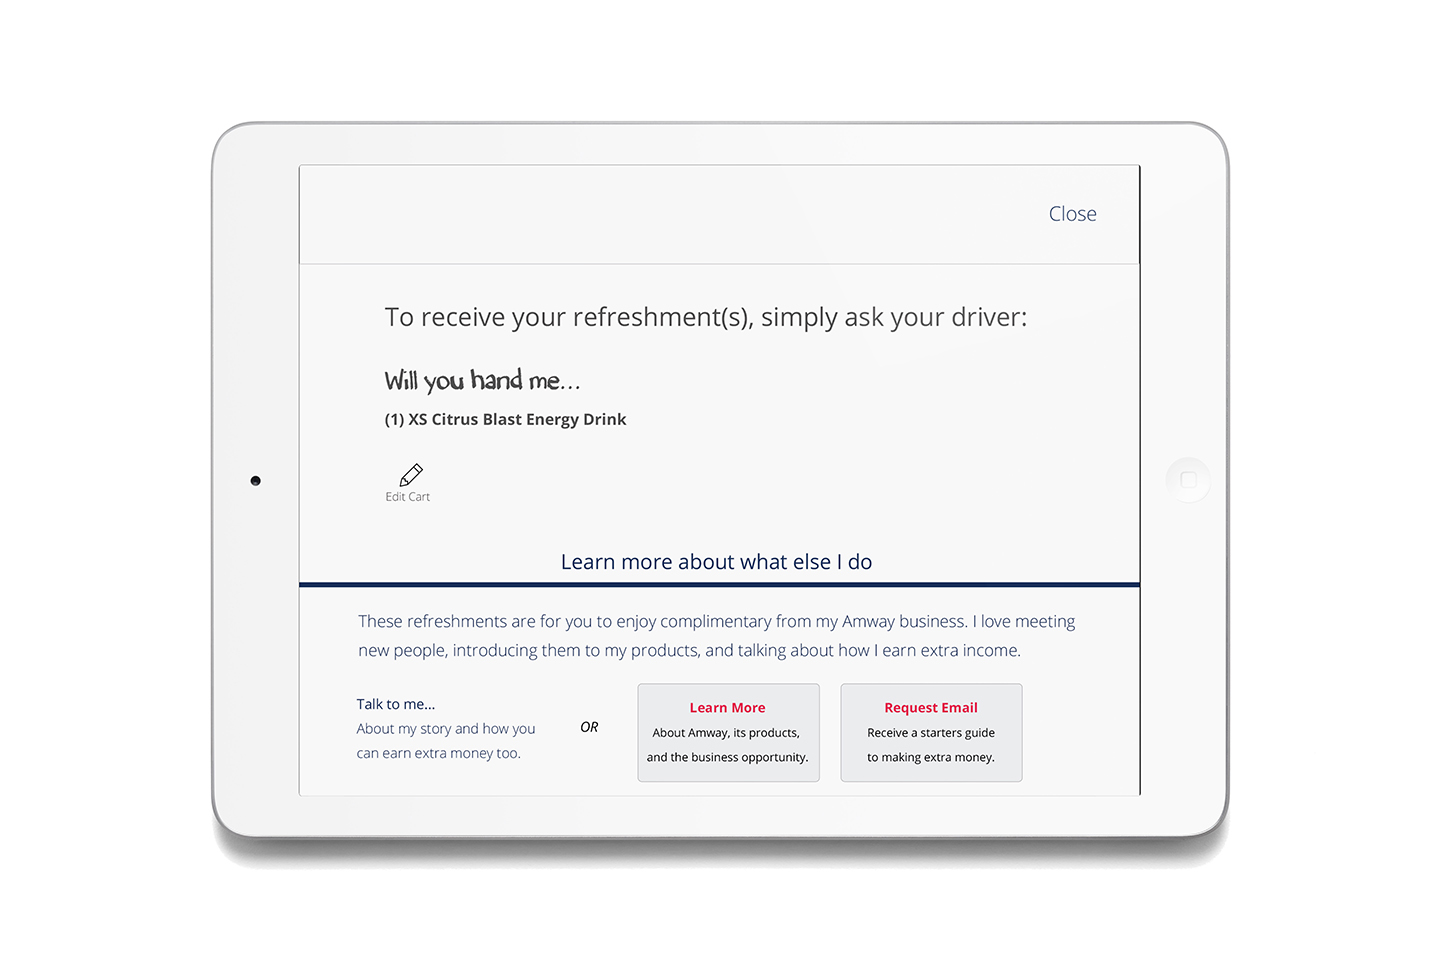Viewport: 1440px width, 960px height.
Task: Select the XS Citrus Blast Energy Drink item
Action: pyautogui.click(x=505, y=419)
